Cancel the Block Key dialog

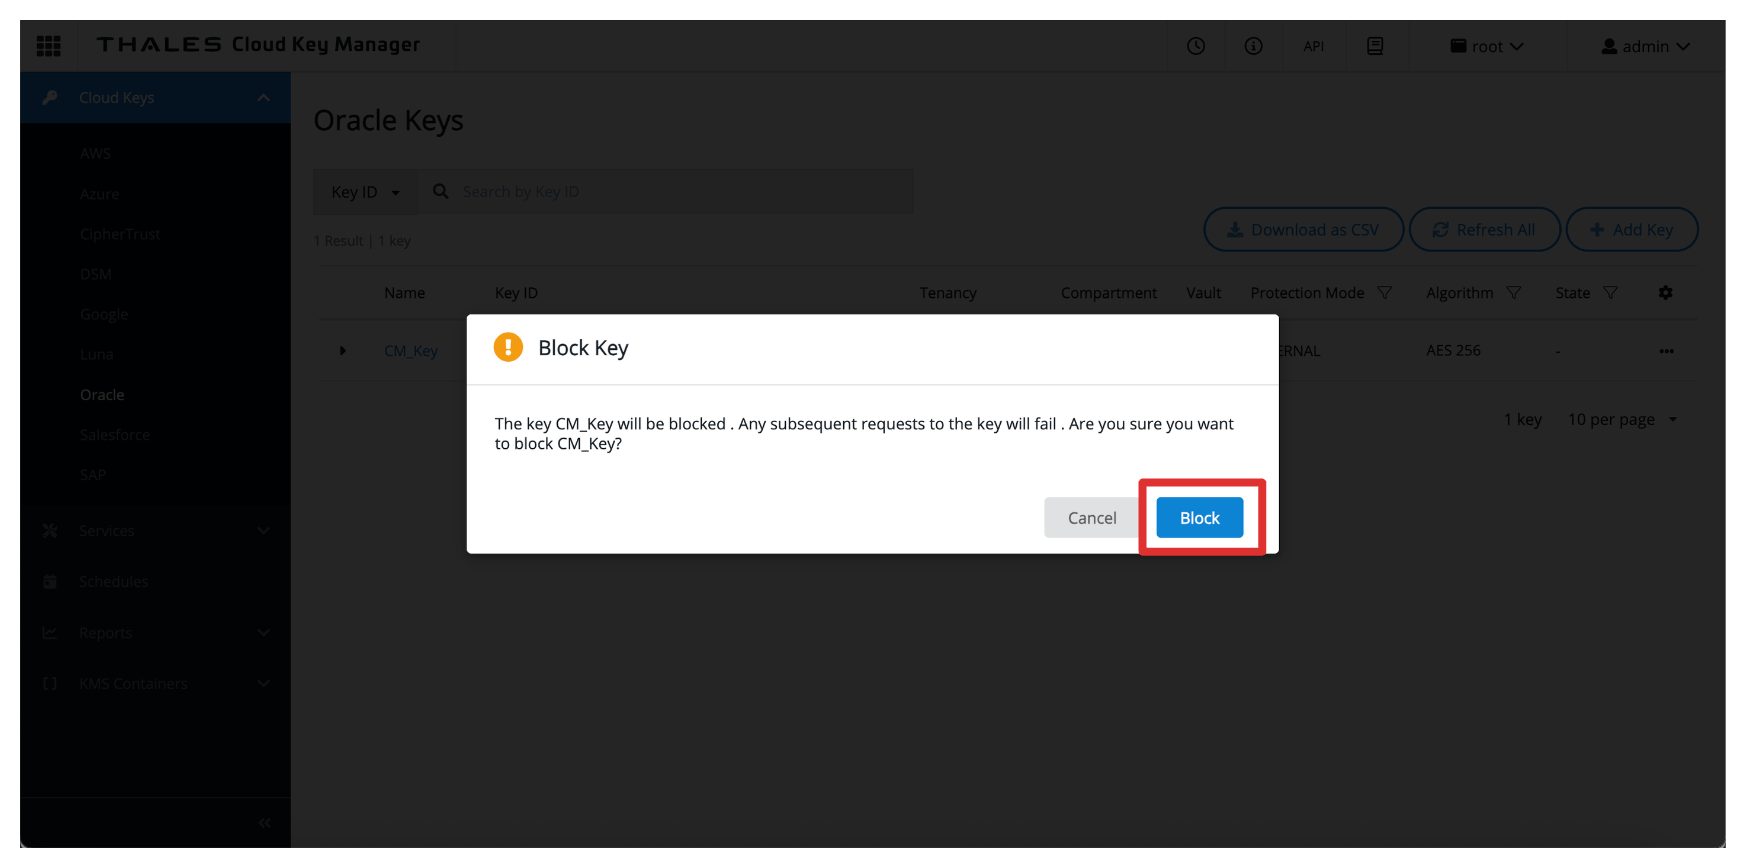(1091, 518)
